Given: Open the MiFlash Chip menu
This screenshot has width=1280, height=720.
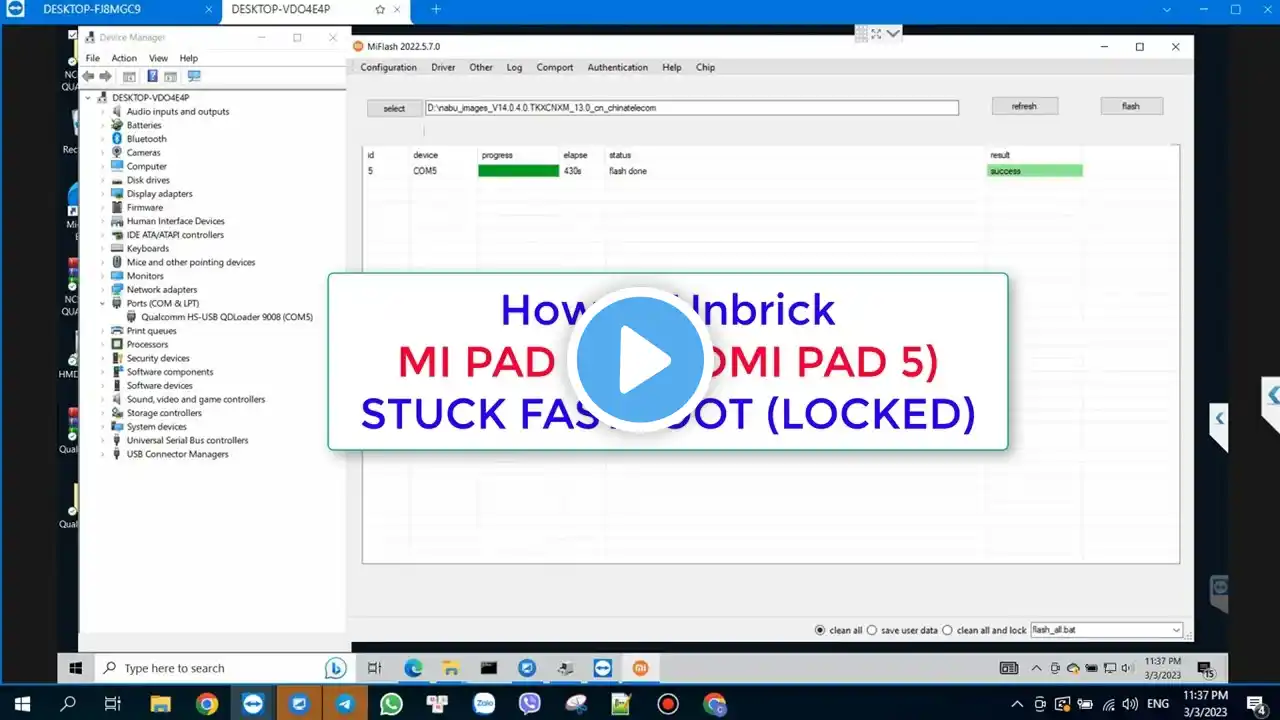Looking at the screenshot, I should (705, 67).
